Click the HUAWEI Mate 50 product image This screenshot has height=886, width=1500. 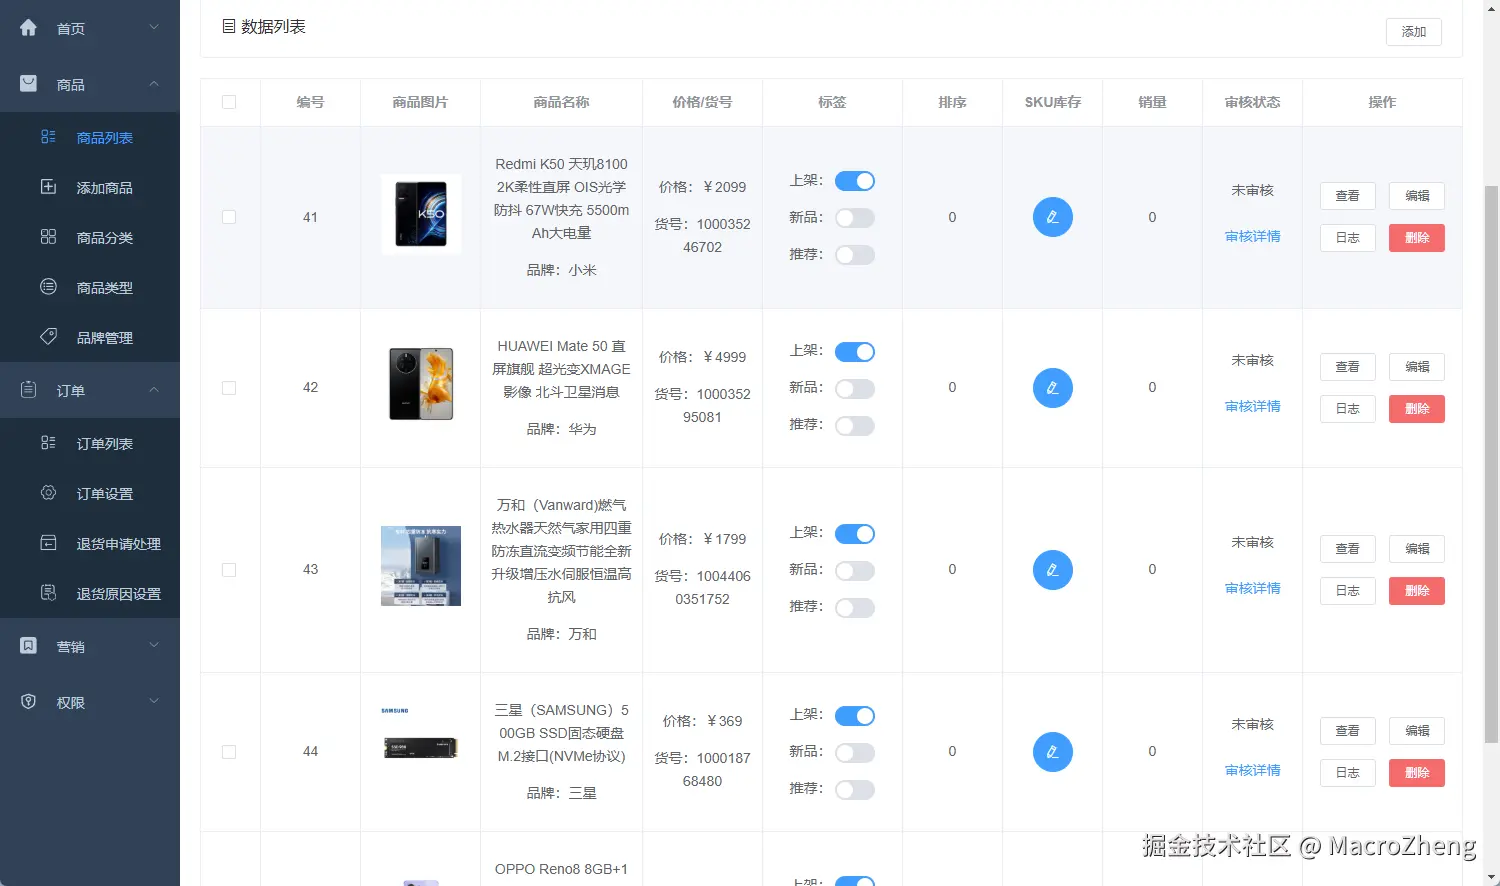tap(421, 384)
